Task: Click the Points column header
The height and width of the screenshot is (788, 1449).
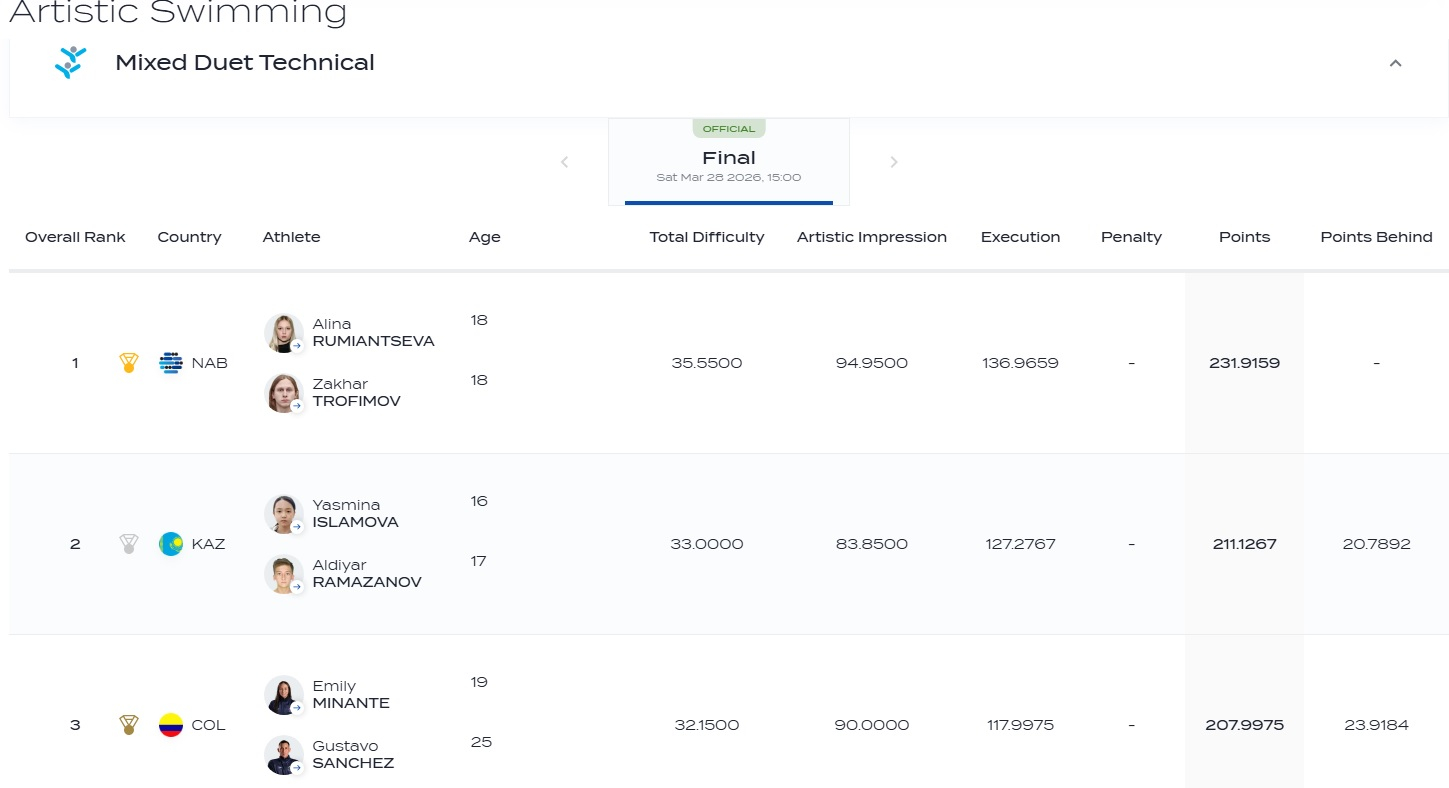Action: pos(1244,237)
